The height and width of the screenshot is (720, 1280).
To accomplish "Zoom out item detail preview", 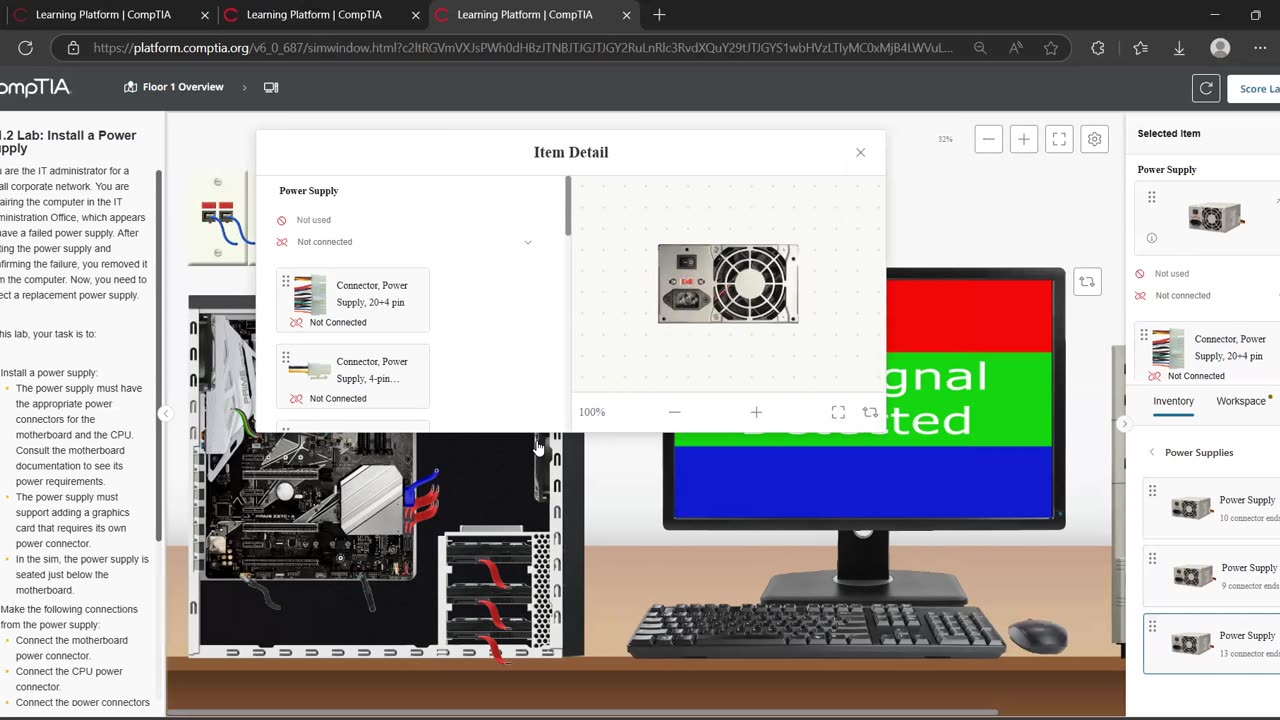I will pyautogui.click(x=674, y=412).
